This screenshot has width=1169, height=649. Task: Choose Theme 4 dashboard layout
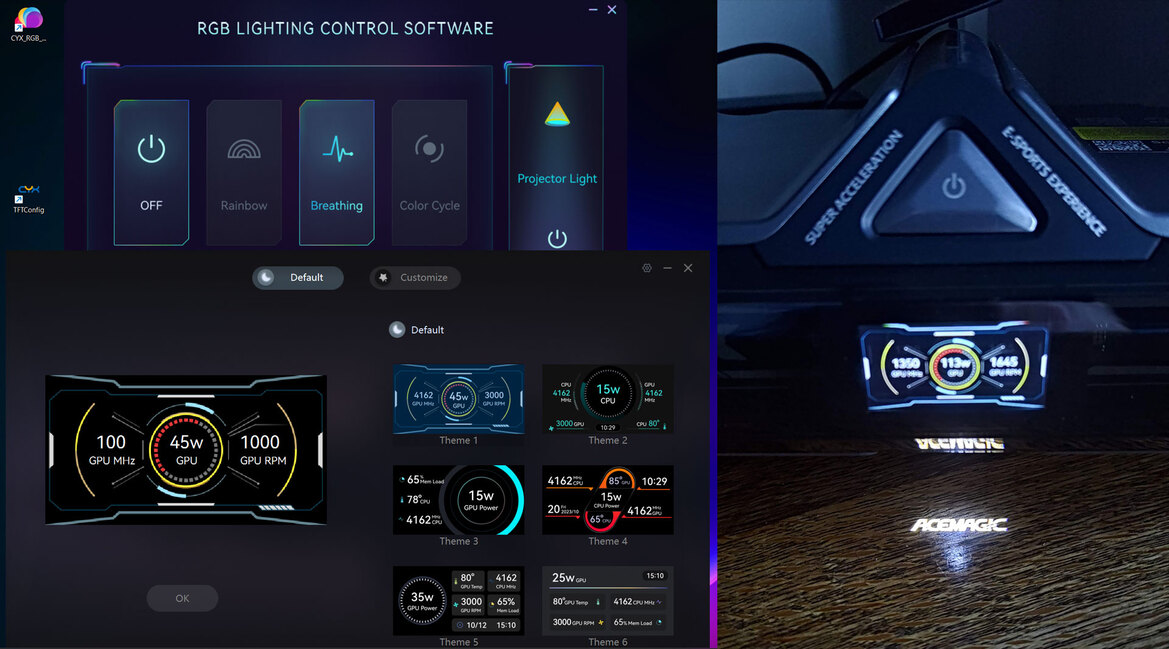click(x=607, y=499)
